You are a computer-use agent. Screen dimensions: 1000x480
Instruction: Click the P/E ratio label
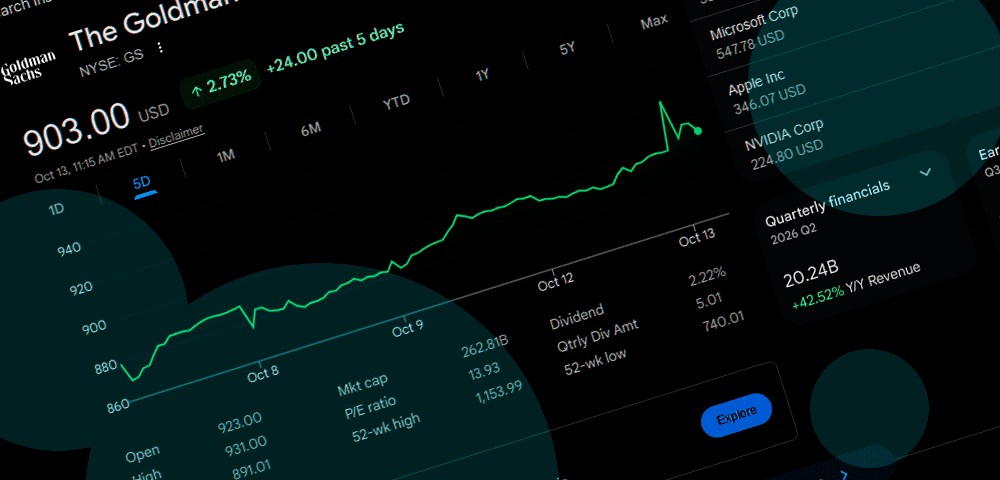[370, 408]
